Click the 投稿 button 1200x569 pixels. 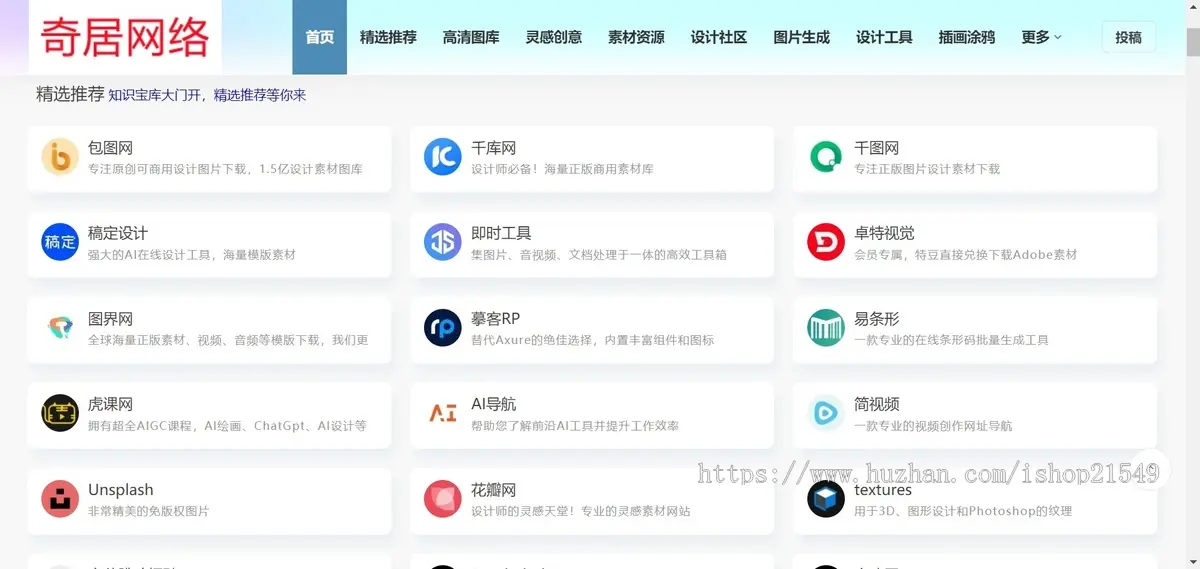click(1129, 37)
